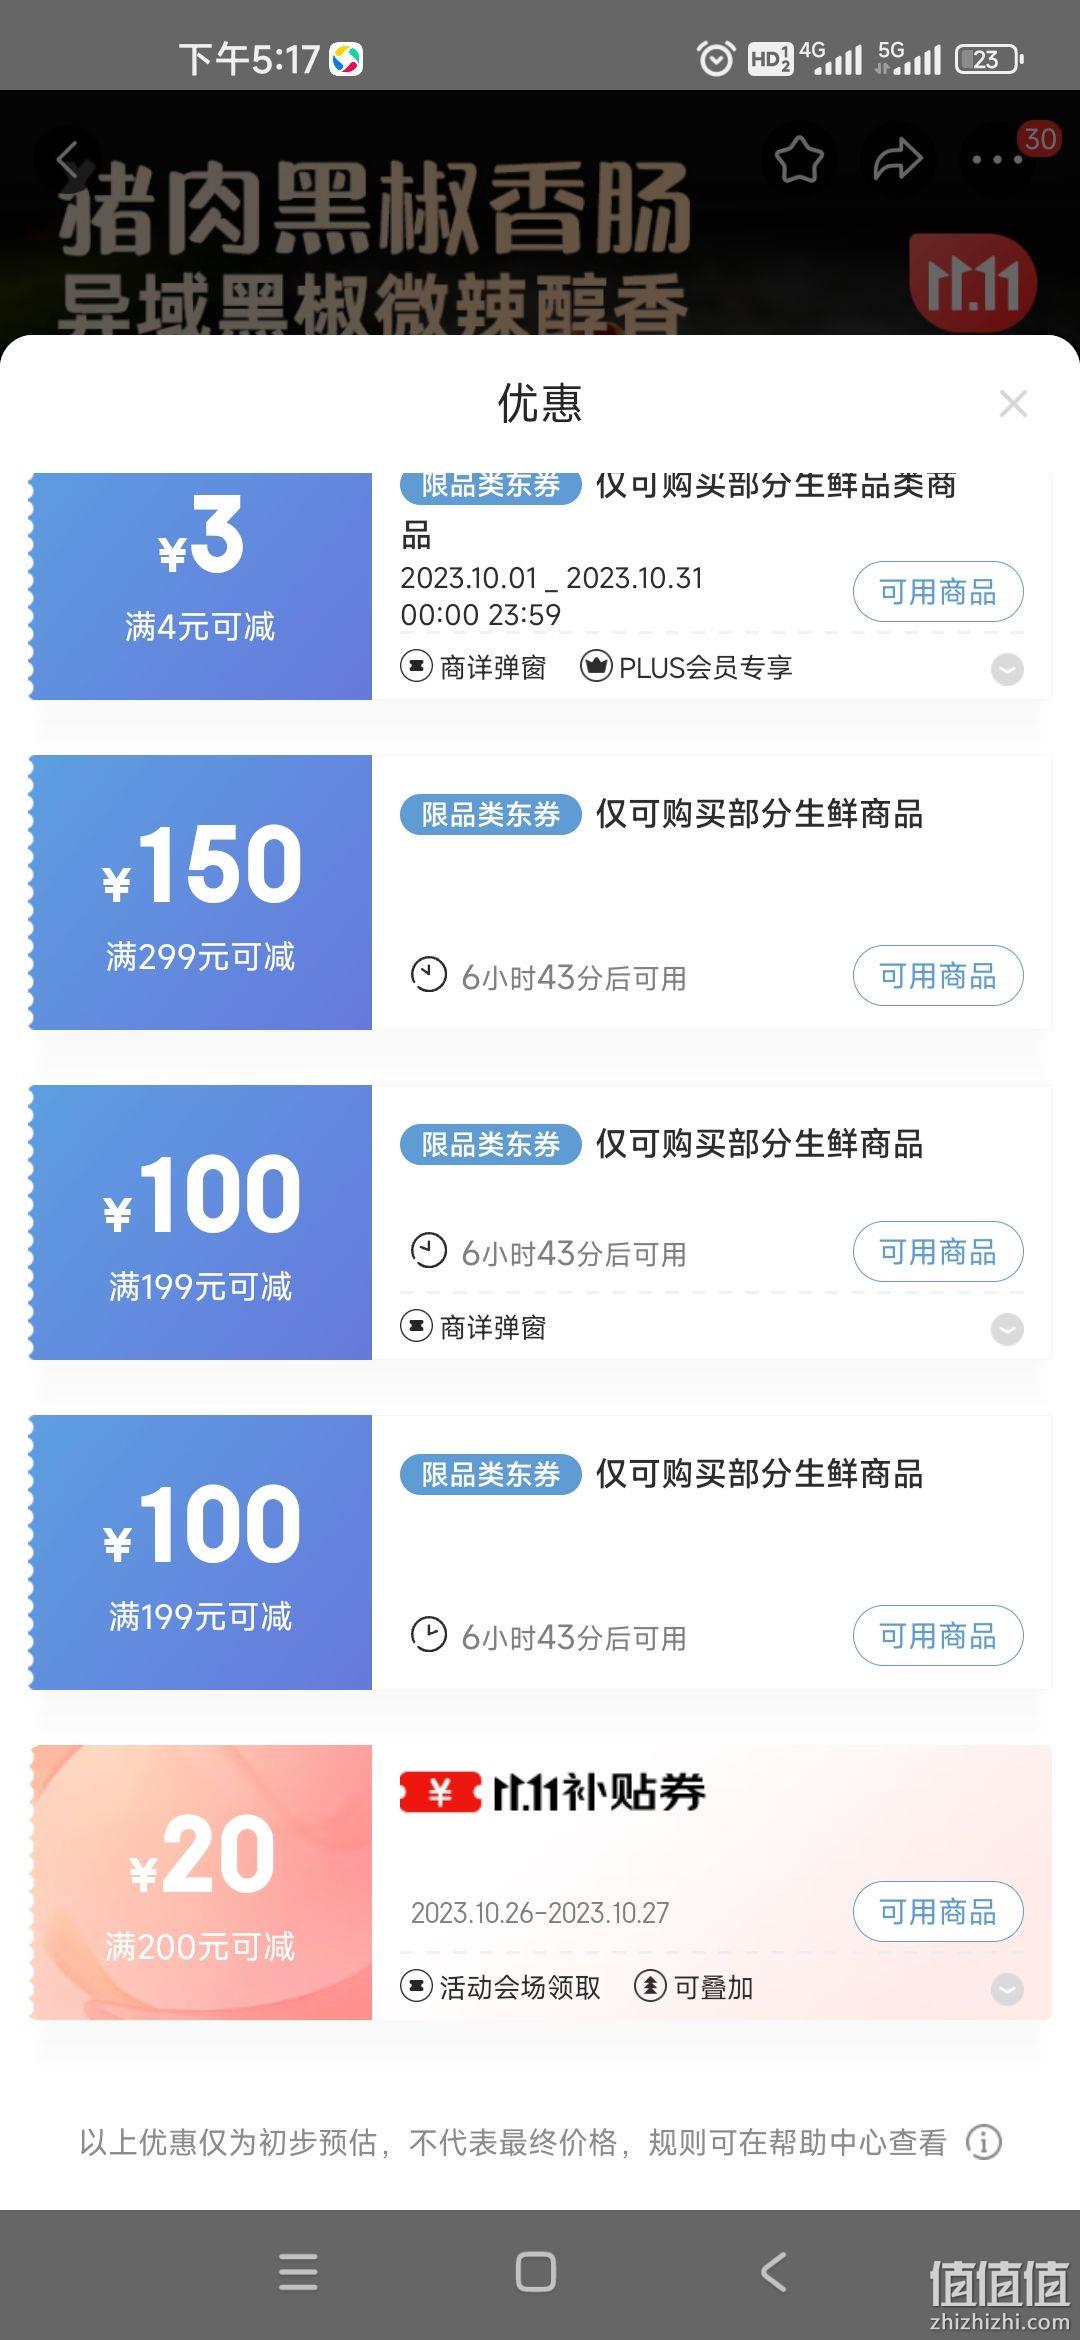The height and width of the screenshot is (2340, 1080).
Task: Tap the info icon beside price disclaimer
Action: 984,2142
